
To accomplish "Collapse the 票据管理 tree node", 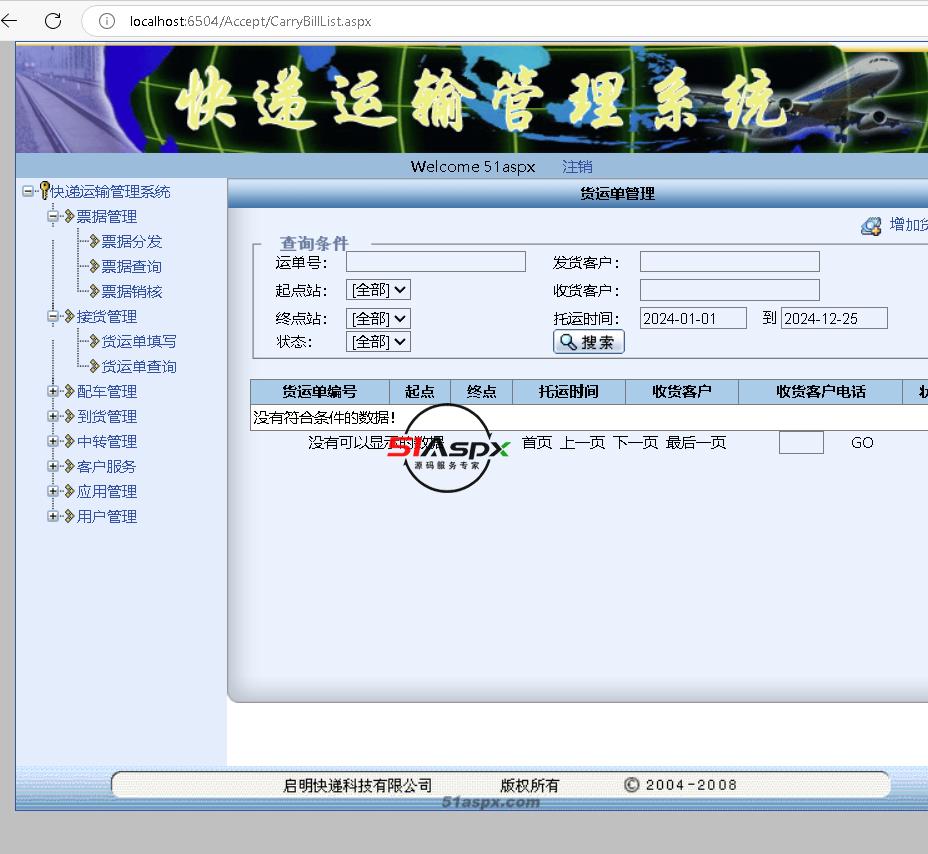I will [53, 216].
